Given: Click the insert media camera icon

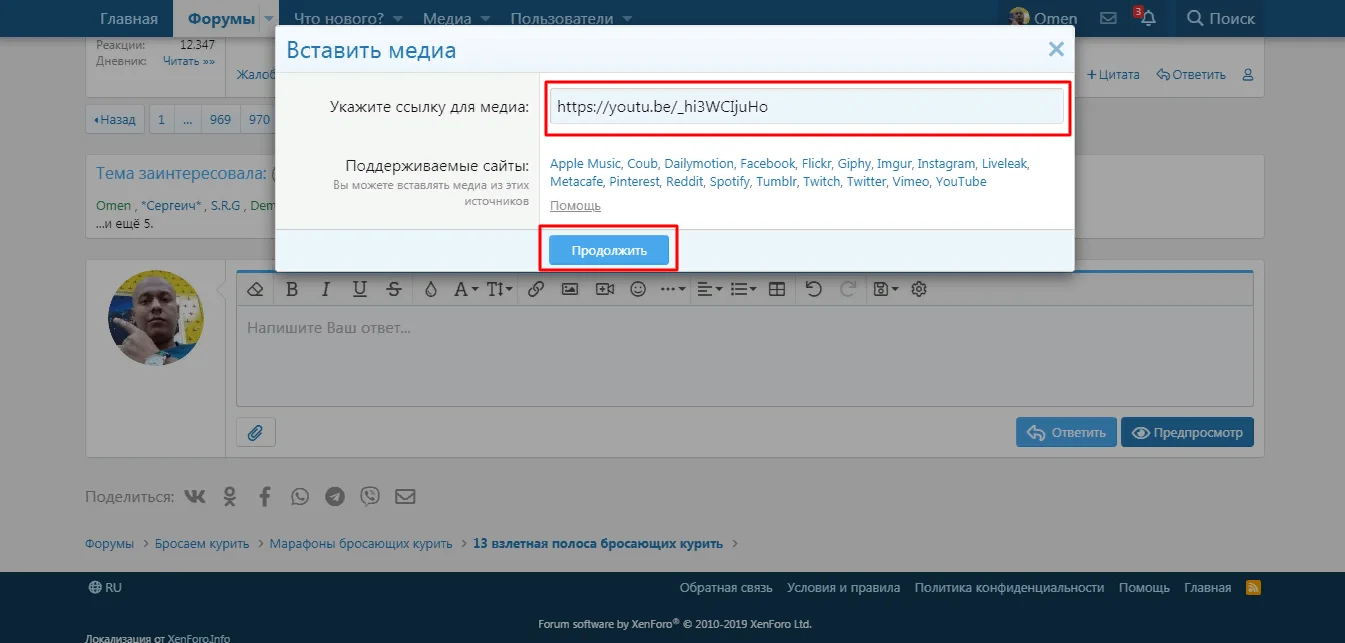Looking at the screenshot, I should point(604,289).
